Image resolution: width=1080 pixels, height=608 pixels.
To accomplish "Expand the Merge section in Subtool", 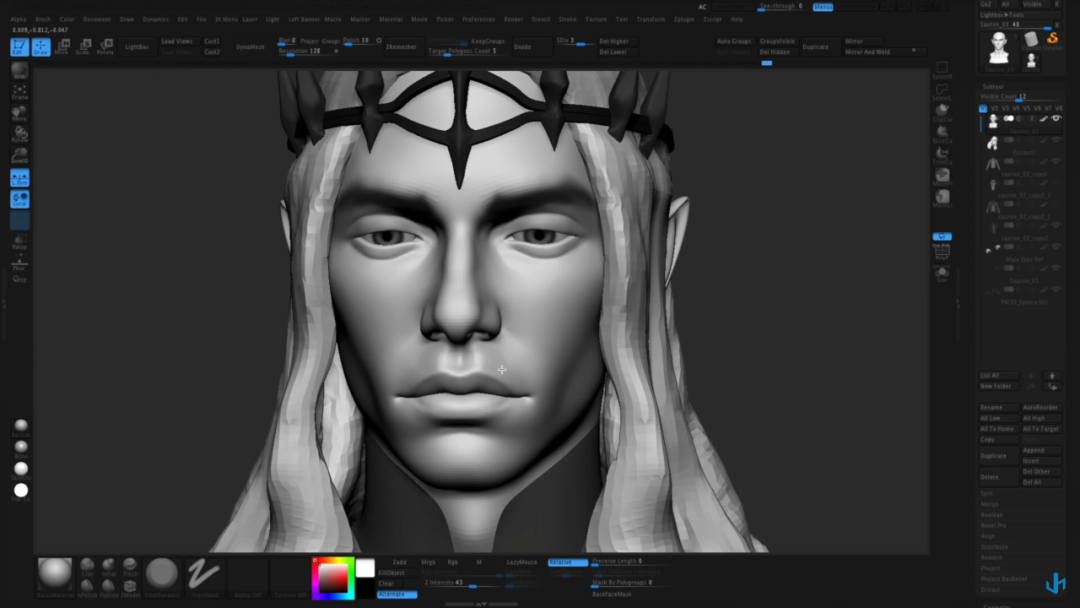I will coord(989,504).
